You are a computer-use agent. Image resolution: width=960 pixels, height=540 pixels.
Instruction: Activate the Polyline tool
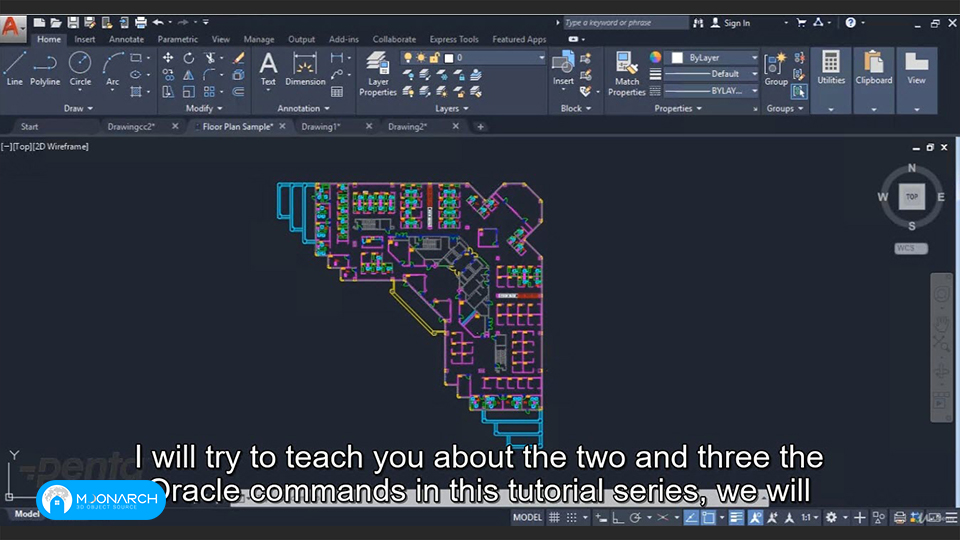pyautogui.click(x=45, y=69)
